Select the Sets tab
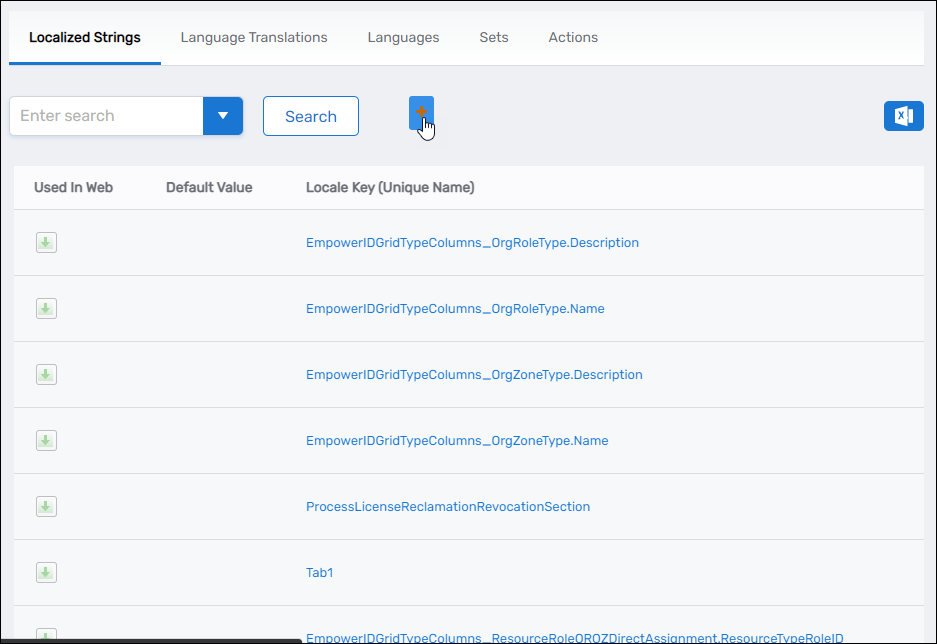This screenshot has width=937, height=644. click(493, 37)
